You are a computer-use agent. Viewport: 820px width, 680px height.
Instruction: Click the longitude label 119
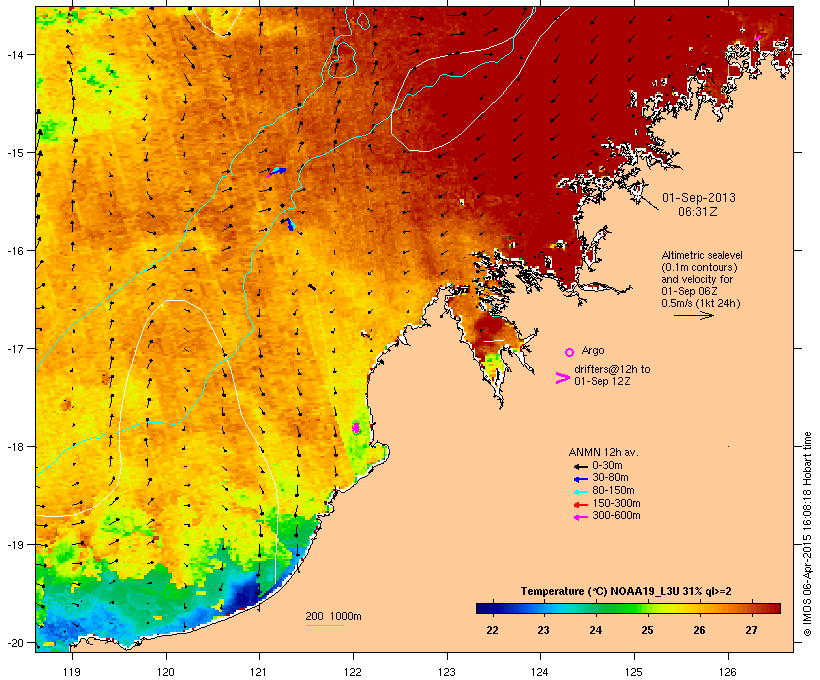pos(72,672)
